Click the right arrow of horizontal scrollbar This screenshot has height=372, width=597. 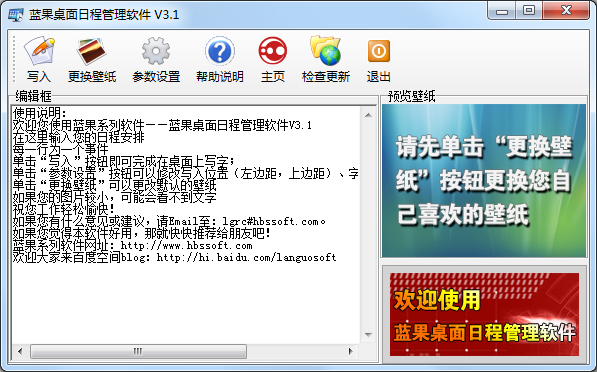(351, 351)
